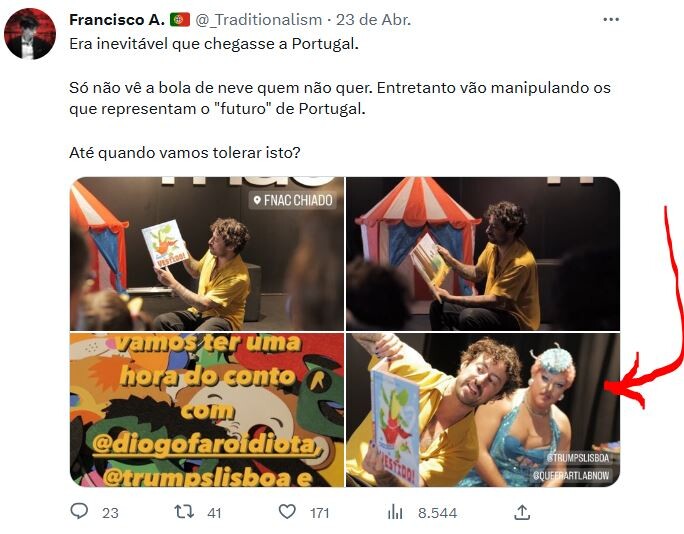Open bottom-left 'hora do conto' image
The image size is (684, 534).
coord(207,410)
